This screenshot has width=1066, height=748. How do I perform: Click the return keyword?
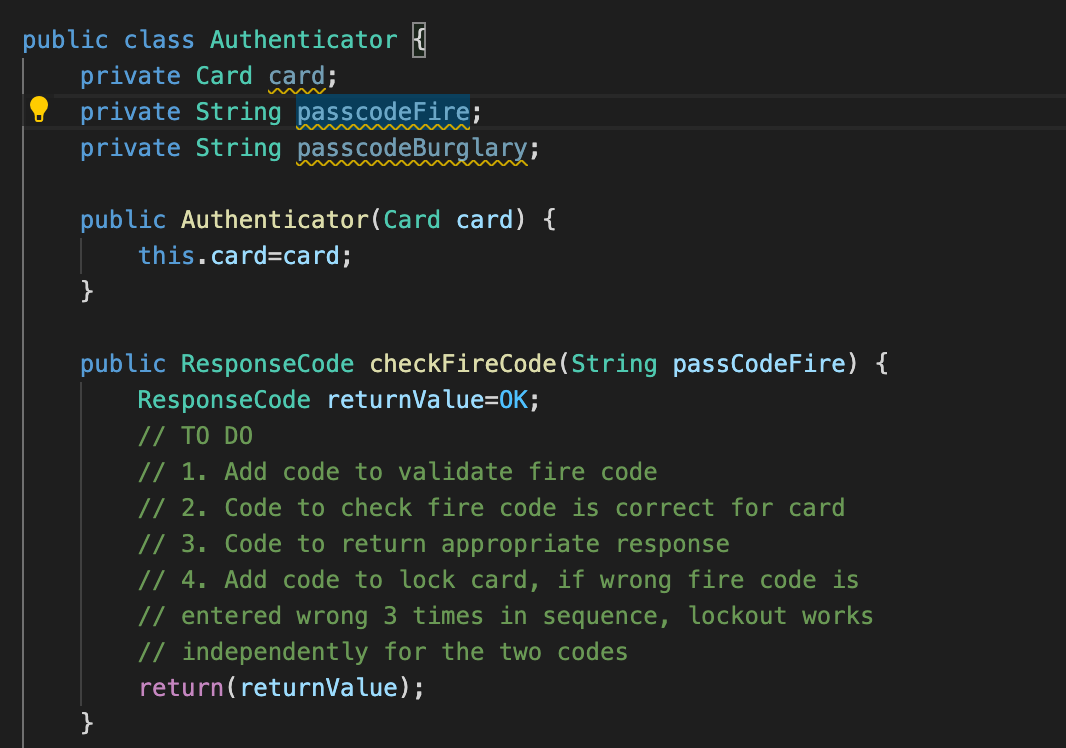click(181, 688)
